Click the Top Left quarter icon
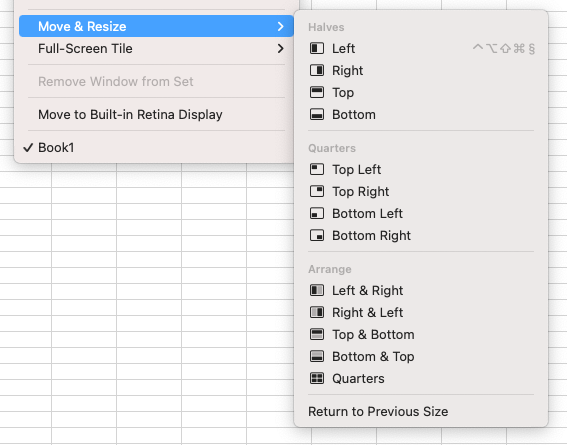Viewport: 567px width, 445px height. 317,169
